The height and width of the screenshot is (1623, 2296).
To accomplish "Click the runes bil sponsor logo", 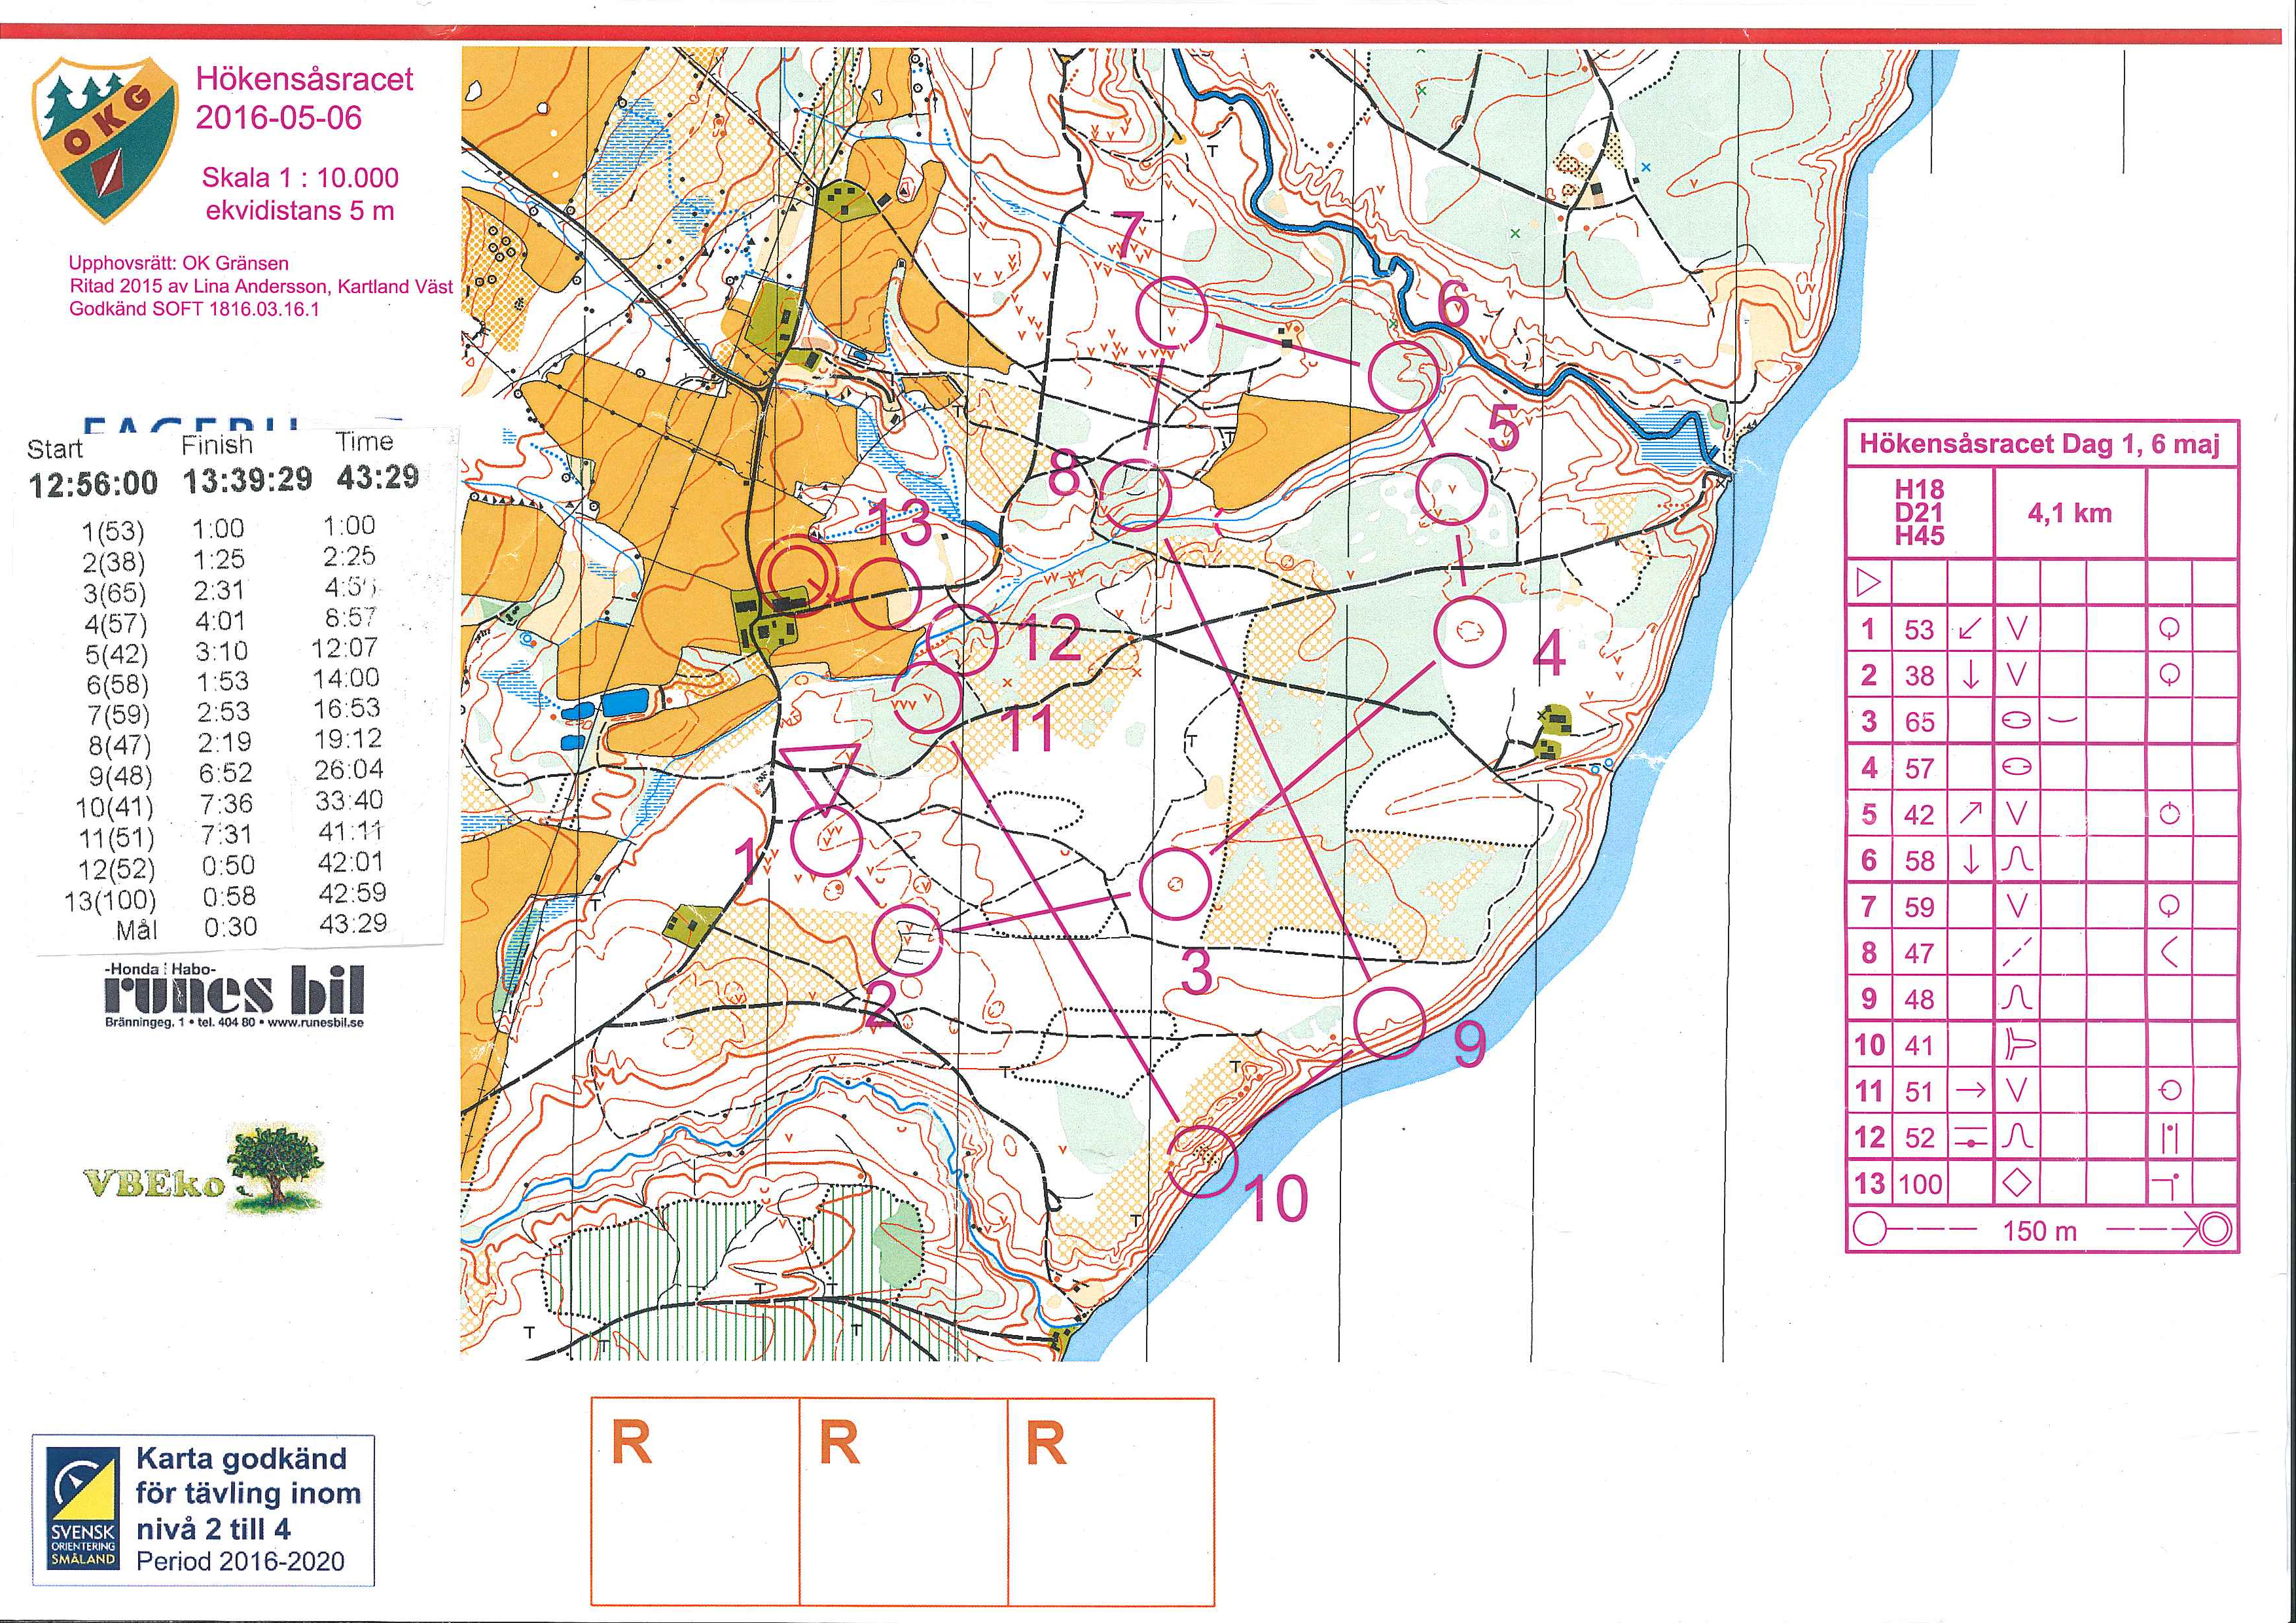I will (x=234, y=996).
